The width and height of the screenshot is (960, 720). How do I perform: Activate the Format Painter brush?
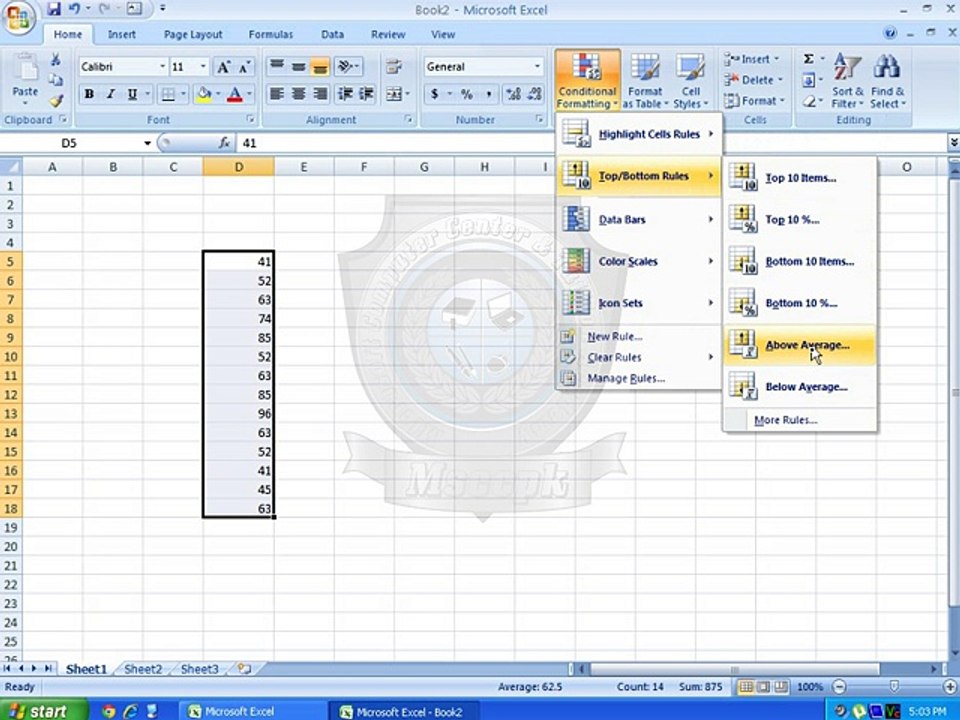56,100
